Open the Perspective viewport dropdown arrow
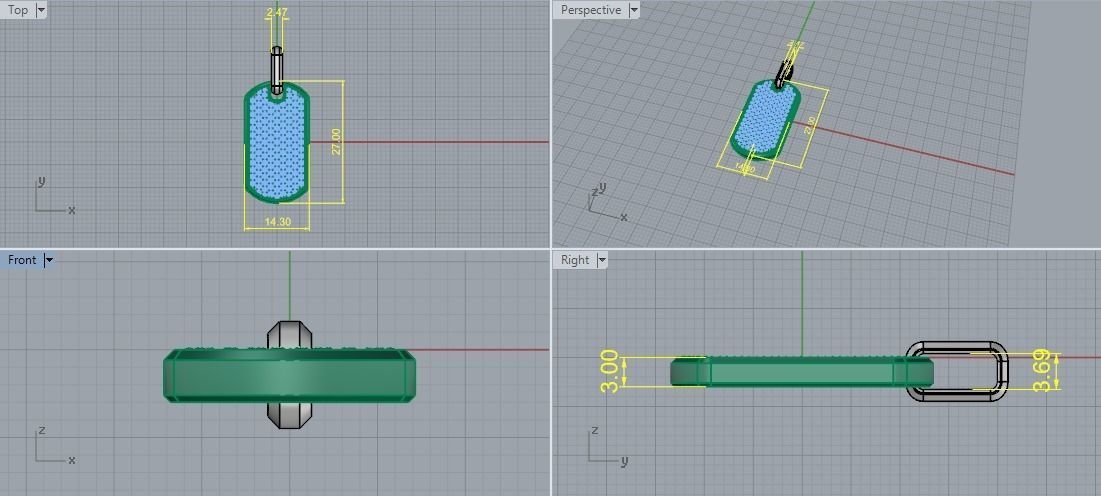Image resolution: width=1101 pixels, height=496 pixels. pyautogui.click(x=634, y=10)
